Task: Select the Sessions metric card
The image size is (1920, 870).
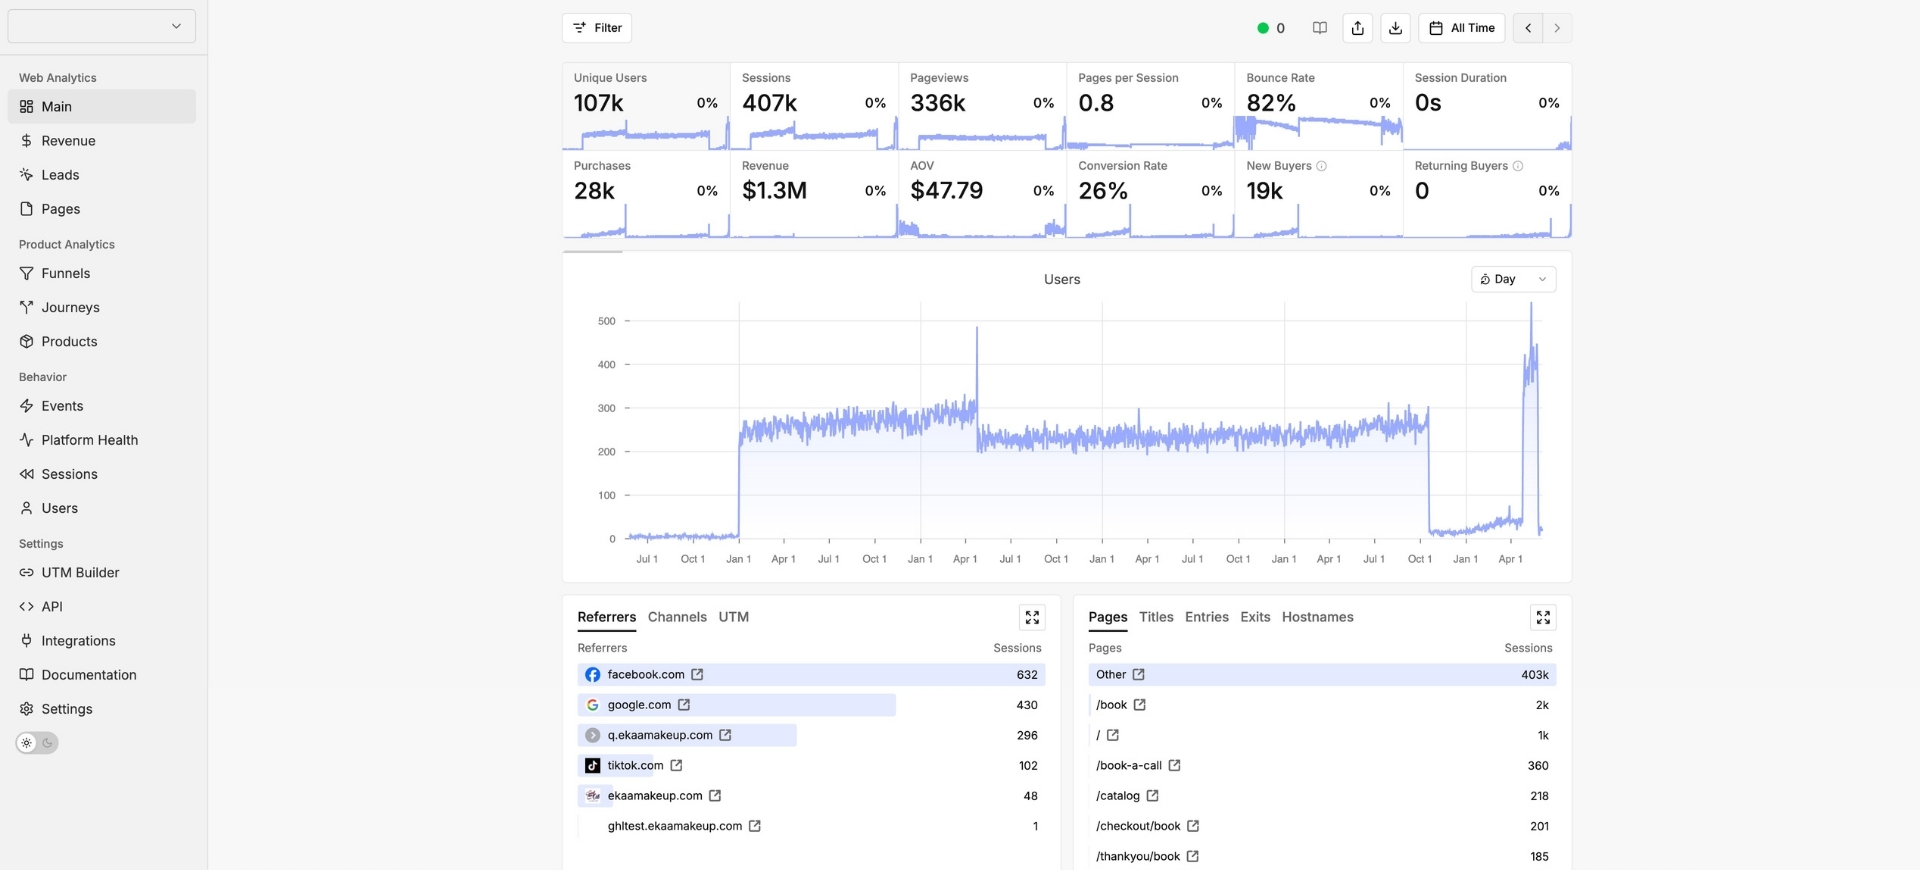Action: (814, 107)
